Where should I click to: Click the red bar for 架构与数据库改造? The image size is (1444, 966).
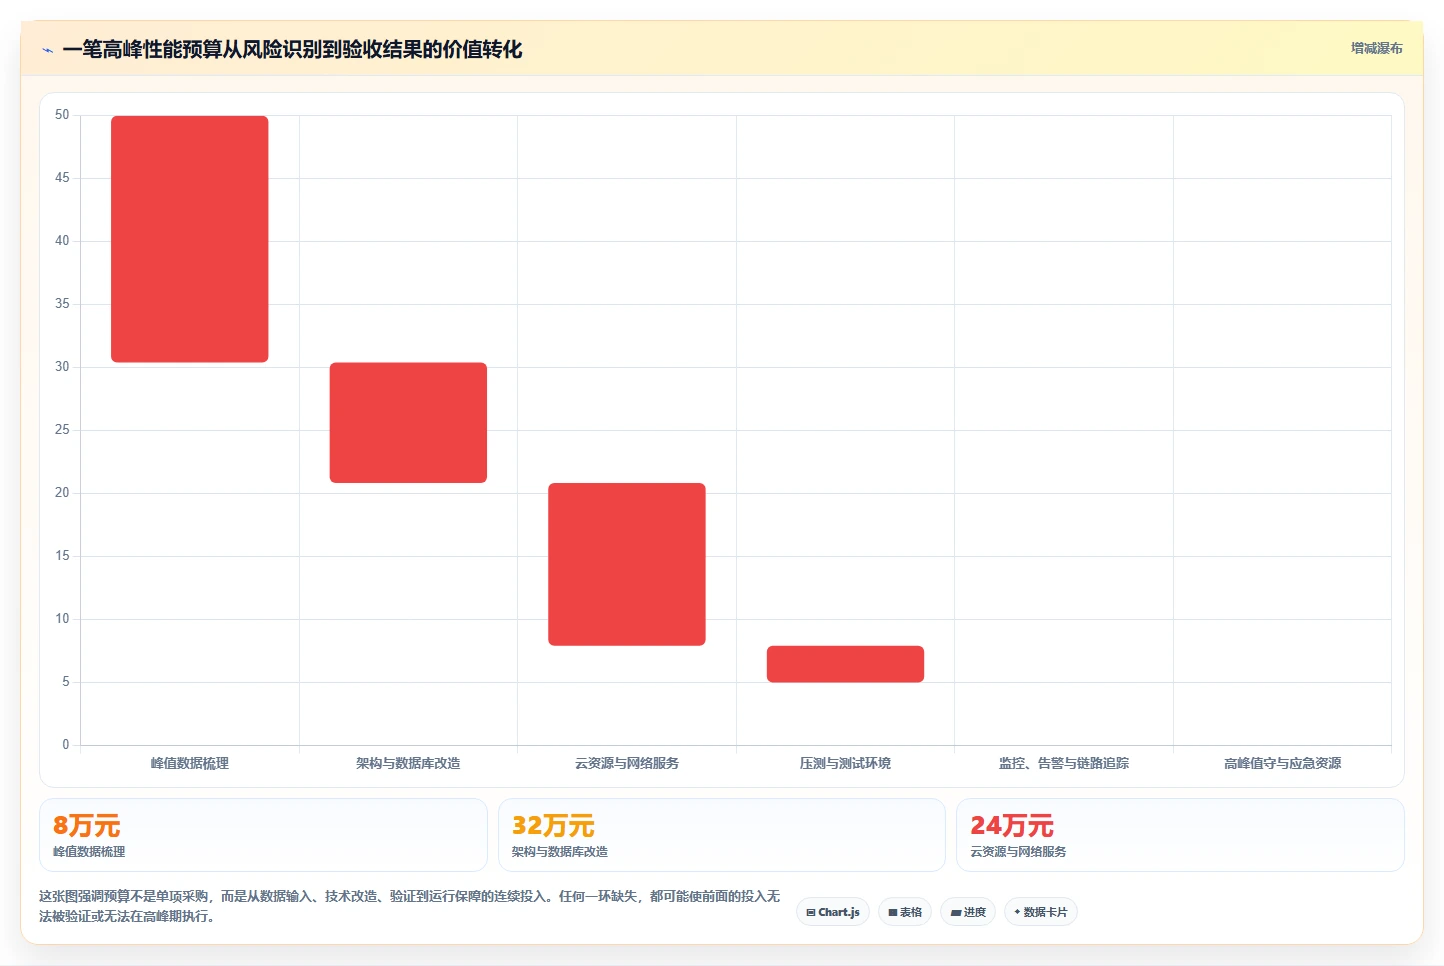pyautogui.click(x=408, y=423)
